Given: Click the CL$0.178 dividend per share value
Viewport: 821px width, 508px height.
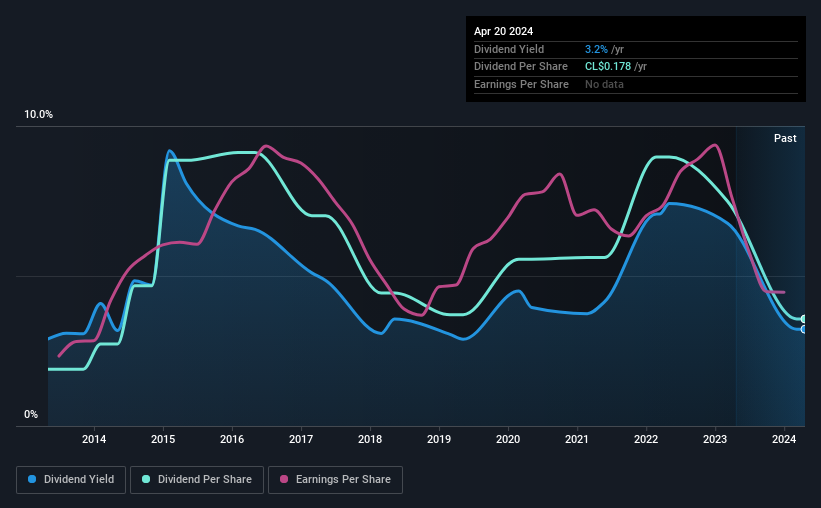Looking at the screenshot, I should point(608,67).
